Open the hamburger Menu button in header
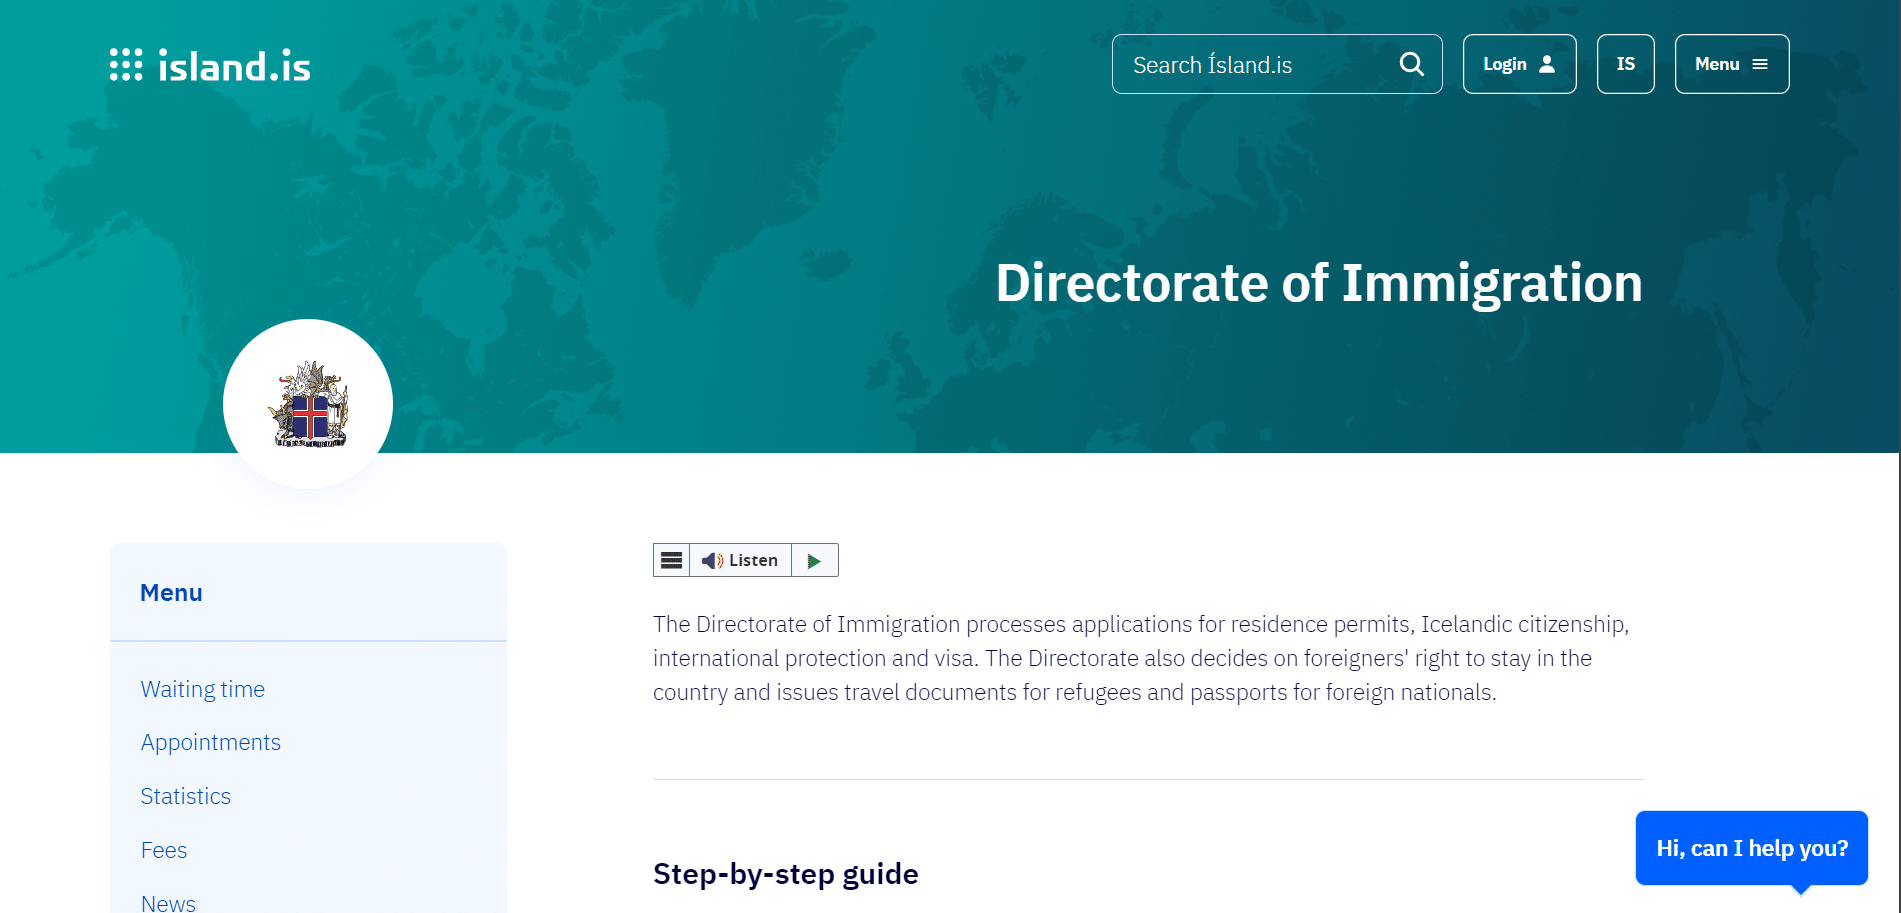 click(1732, 64)
